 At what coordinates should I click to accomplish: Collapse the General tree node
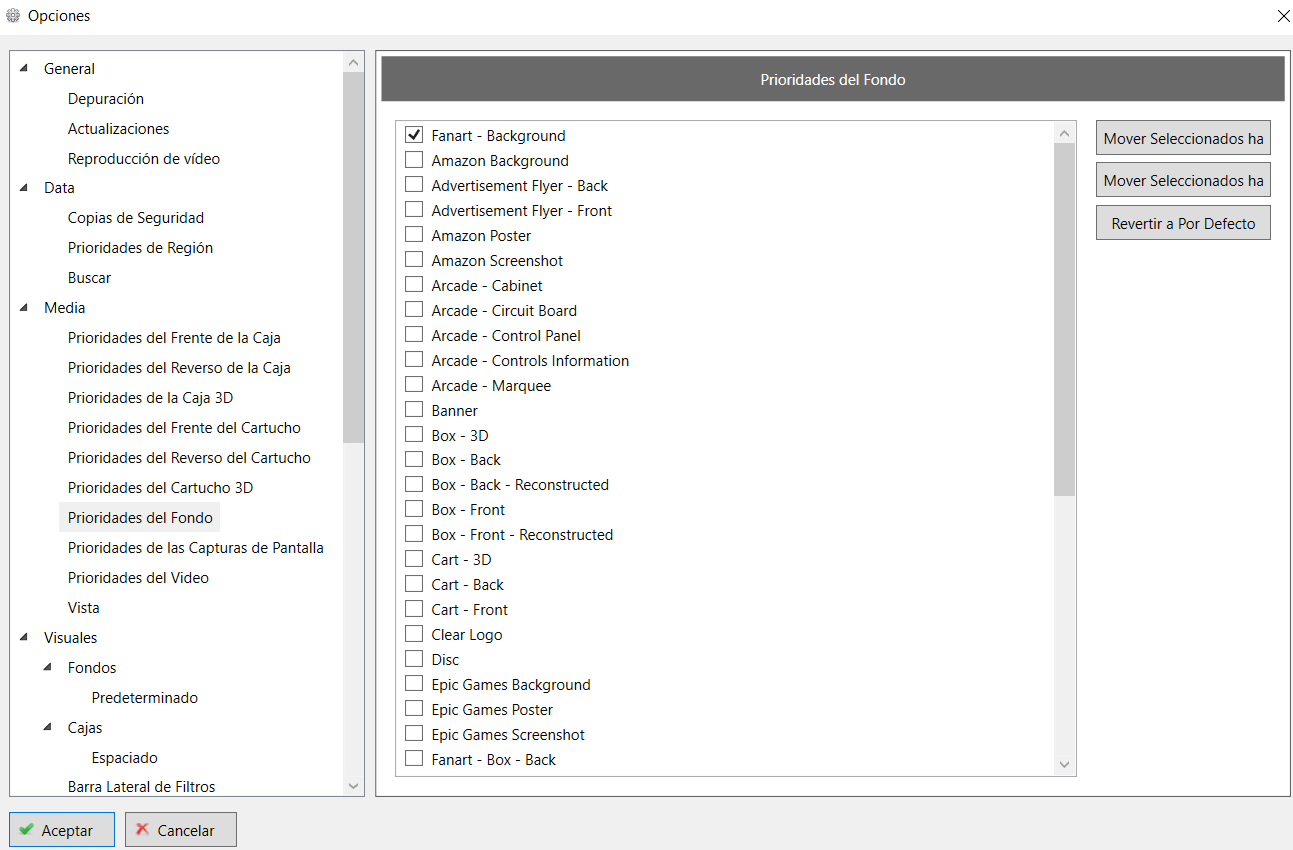(24, 68)
